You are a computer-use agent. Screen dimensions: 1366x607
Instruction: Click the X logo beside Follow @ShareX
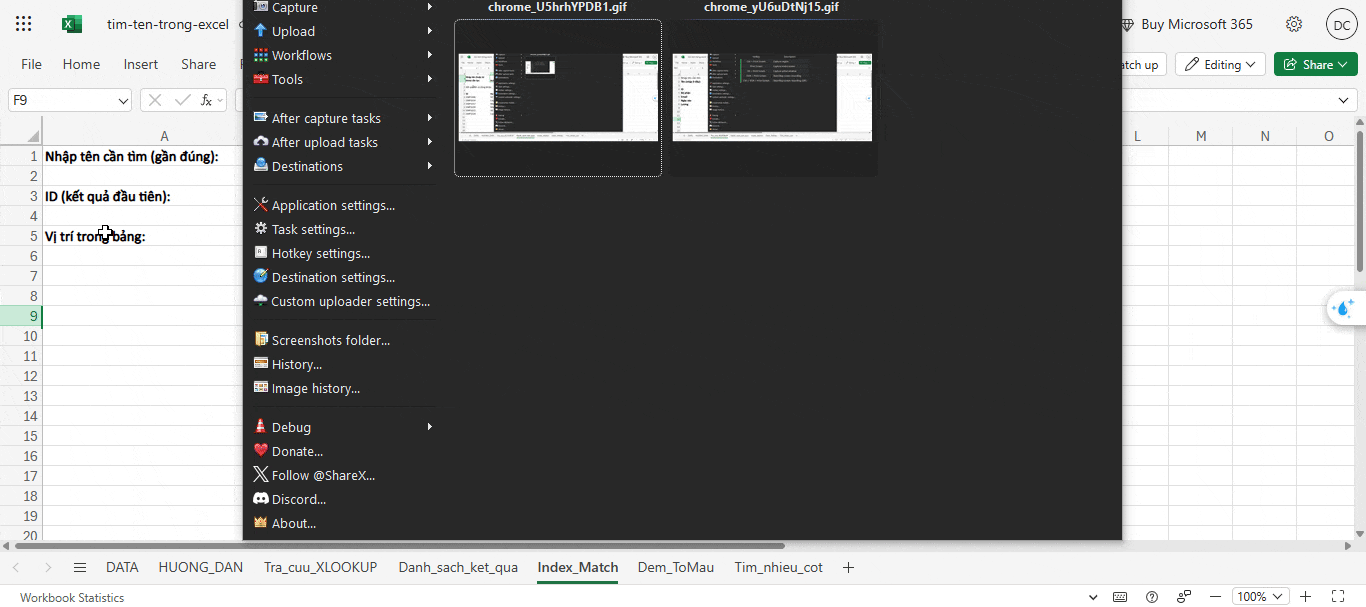[261, 475]
